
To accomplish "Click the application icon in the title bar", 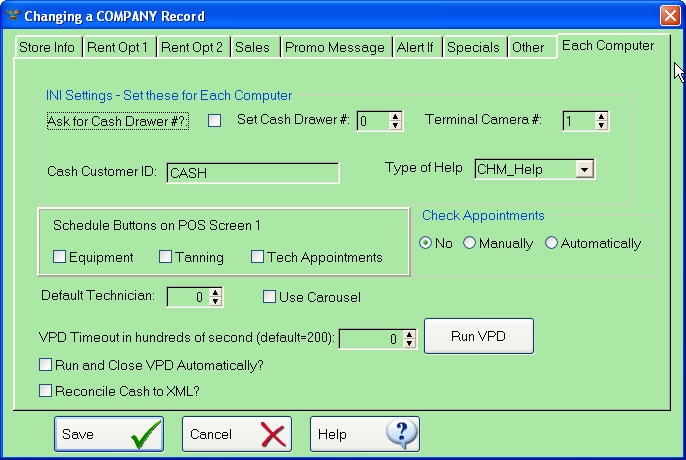I will click(x=12, y=16).
